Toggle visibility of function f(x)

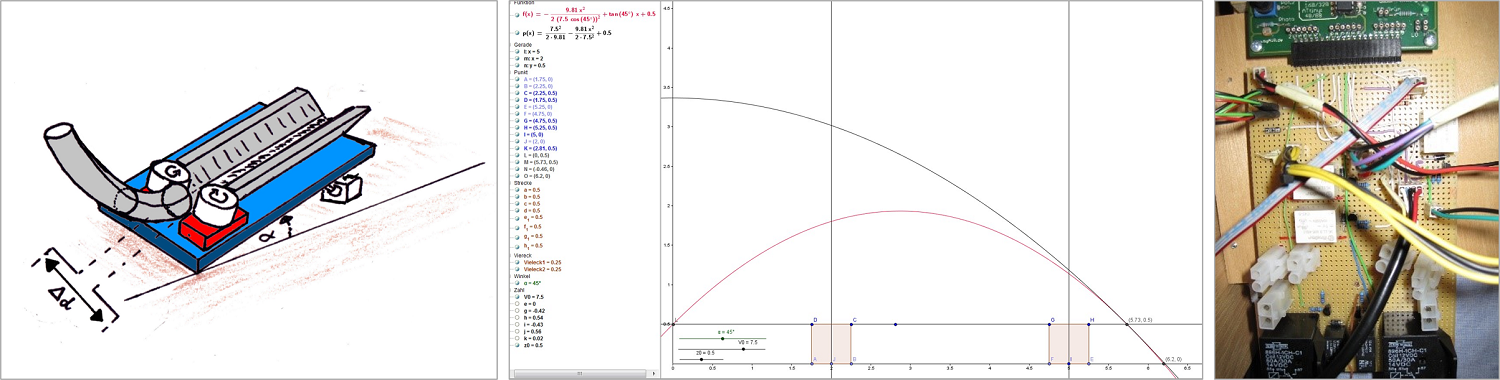517,15
